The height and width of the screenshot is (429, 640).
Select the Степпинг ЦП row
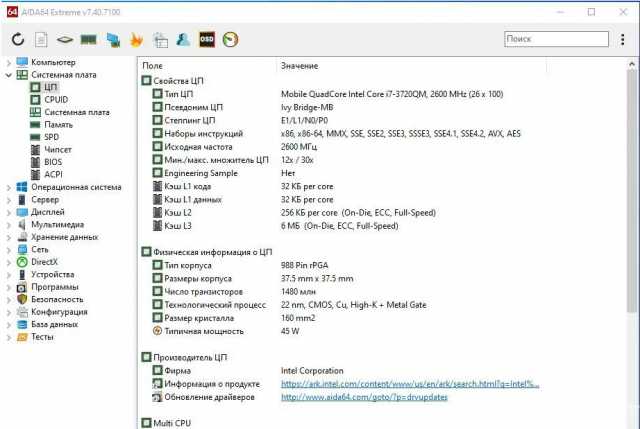240,120
